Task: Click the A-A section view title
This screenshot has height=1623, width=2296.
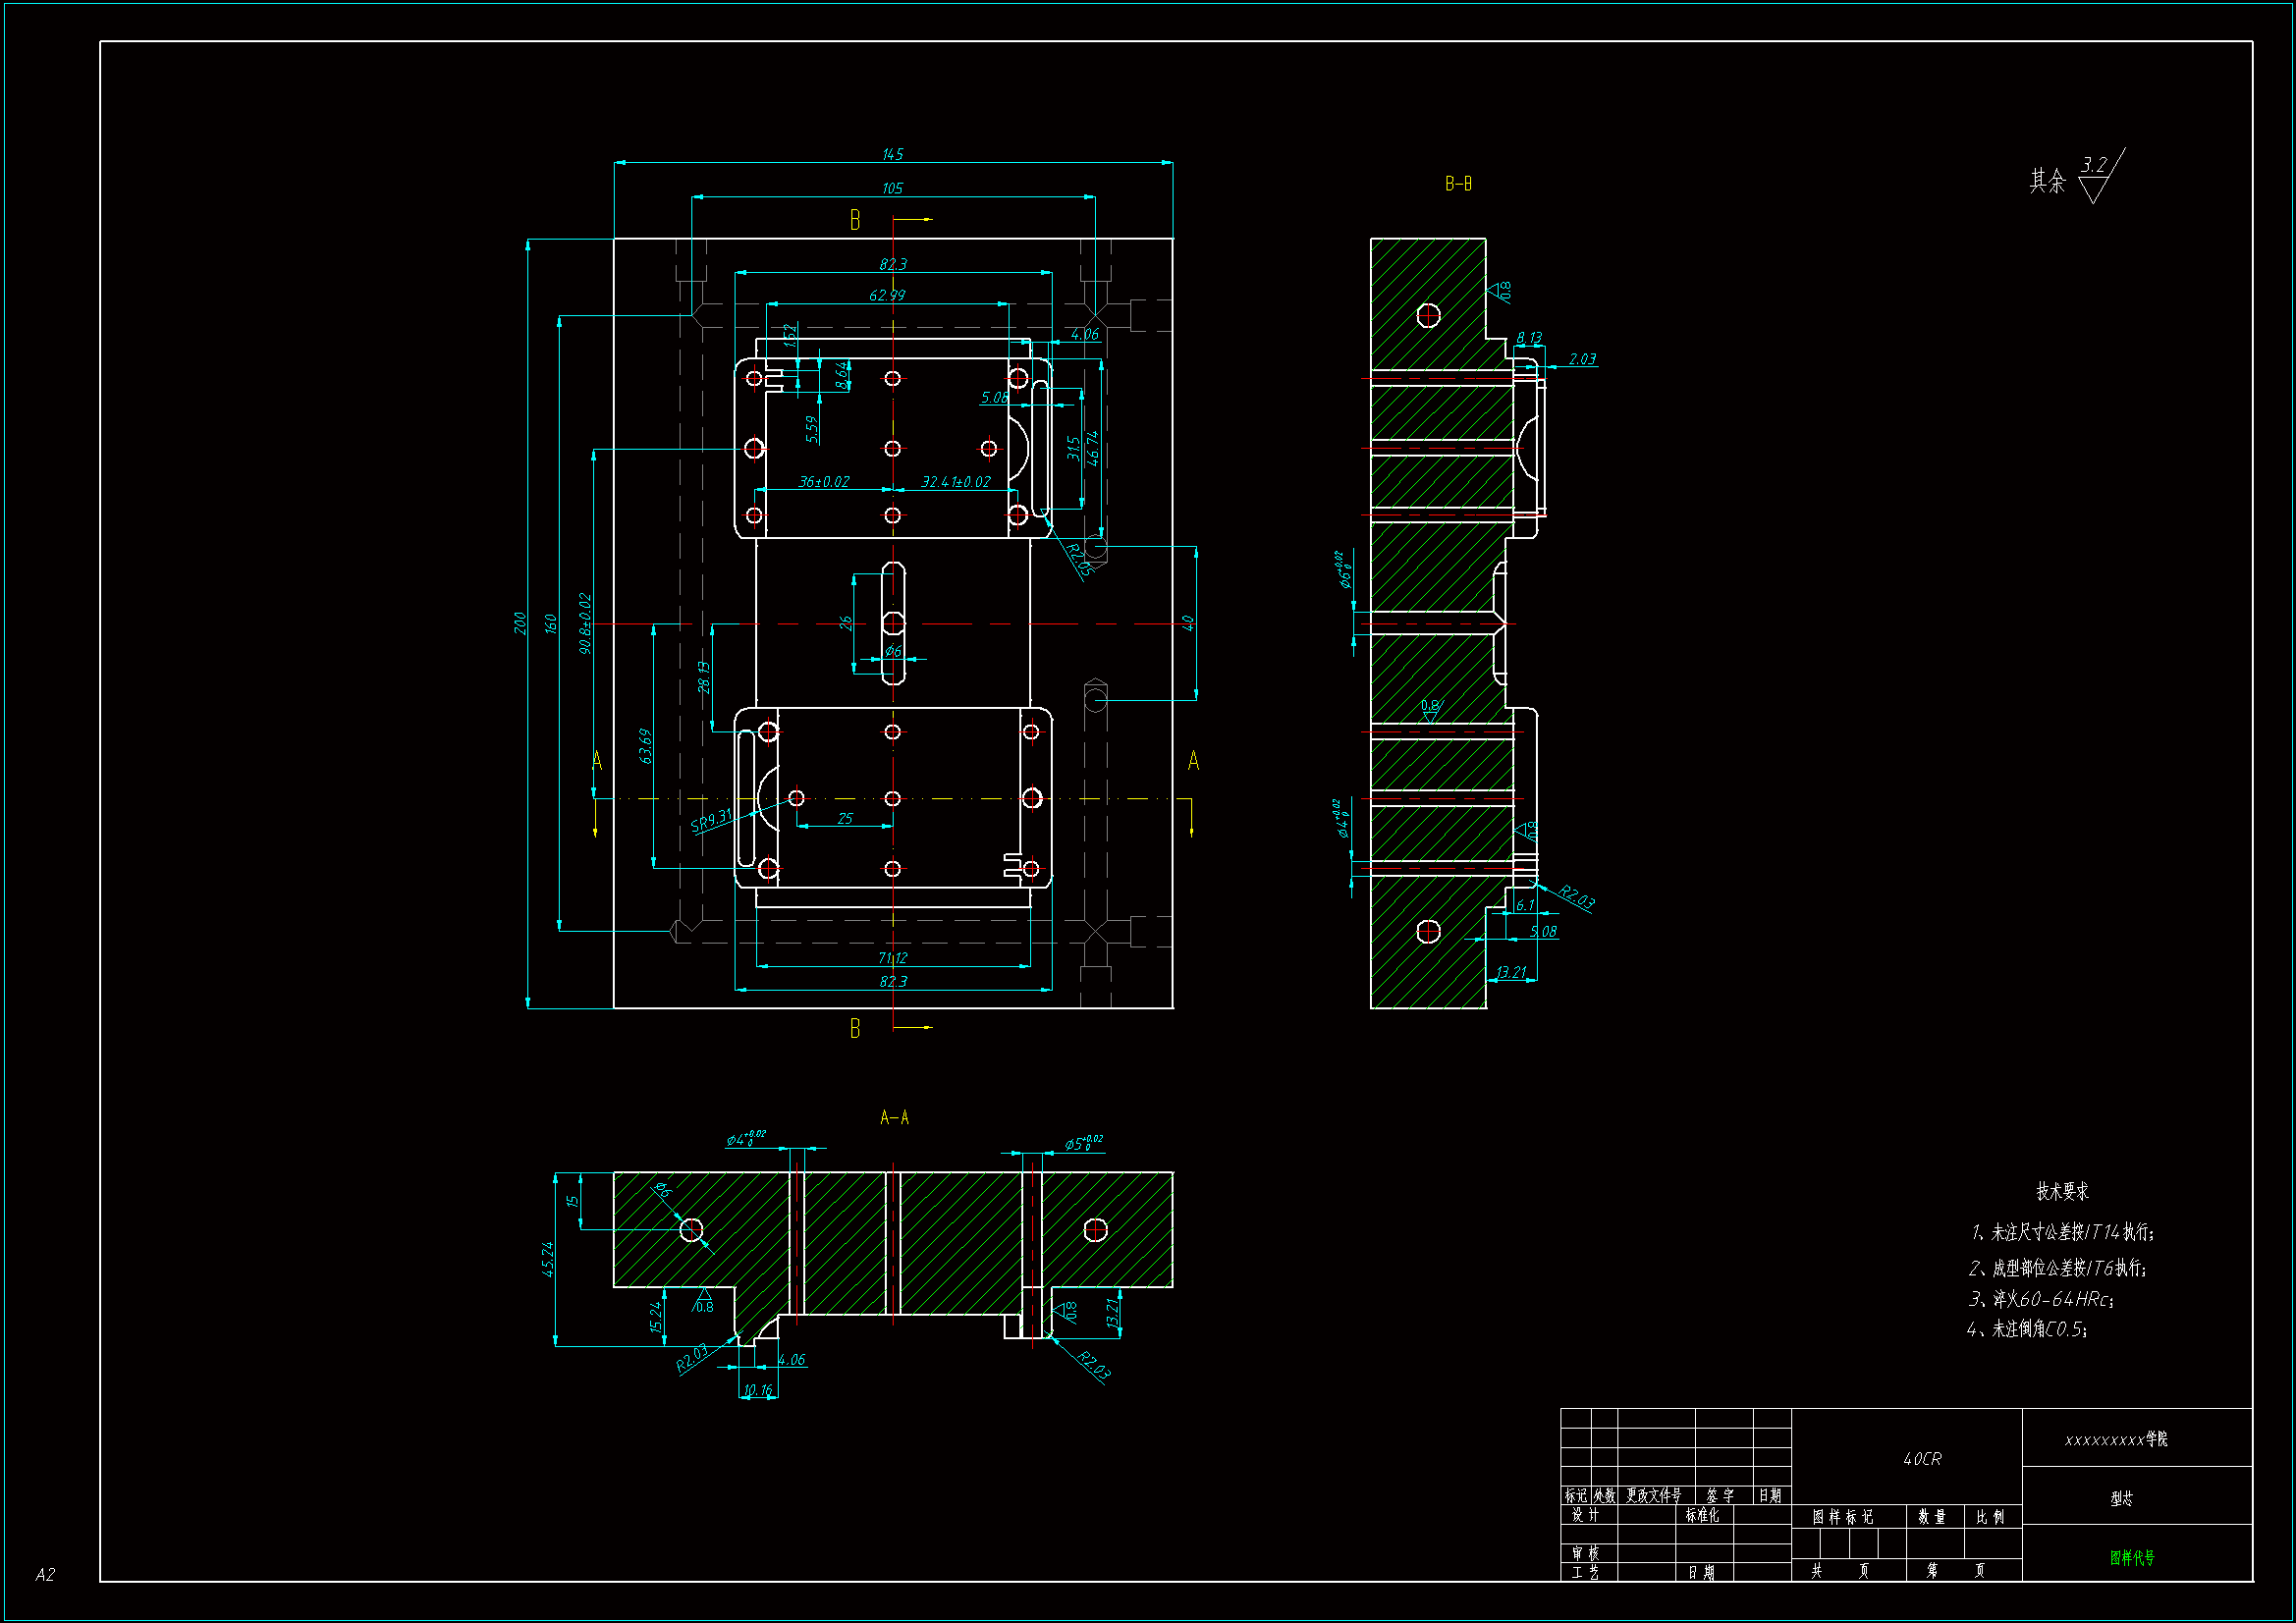Action: tap(894, 1117)
